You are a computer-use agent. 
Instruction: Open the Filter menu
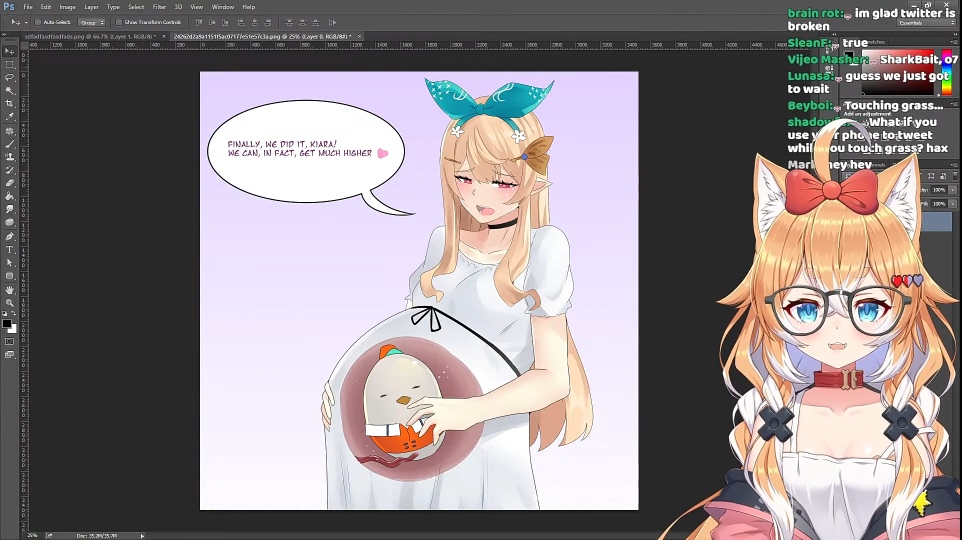click(160, 7)
